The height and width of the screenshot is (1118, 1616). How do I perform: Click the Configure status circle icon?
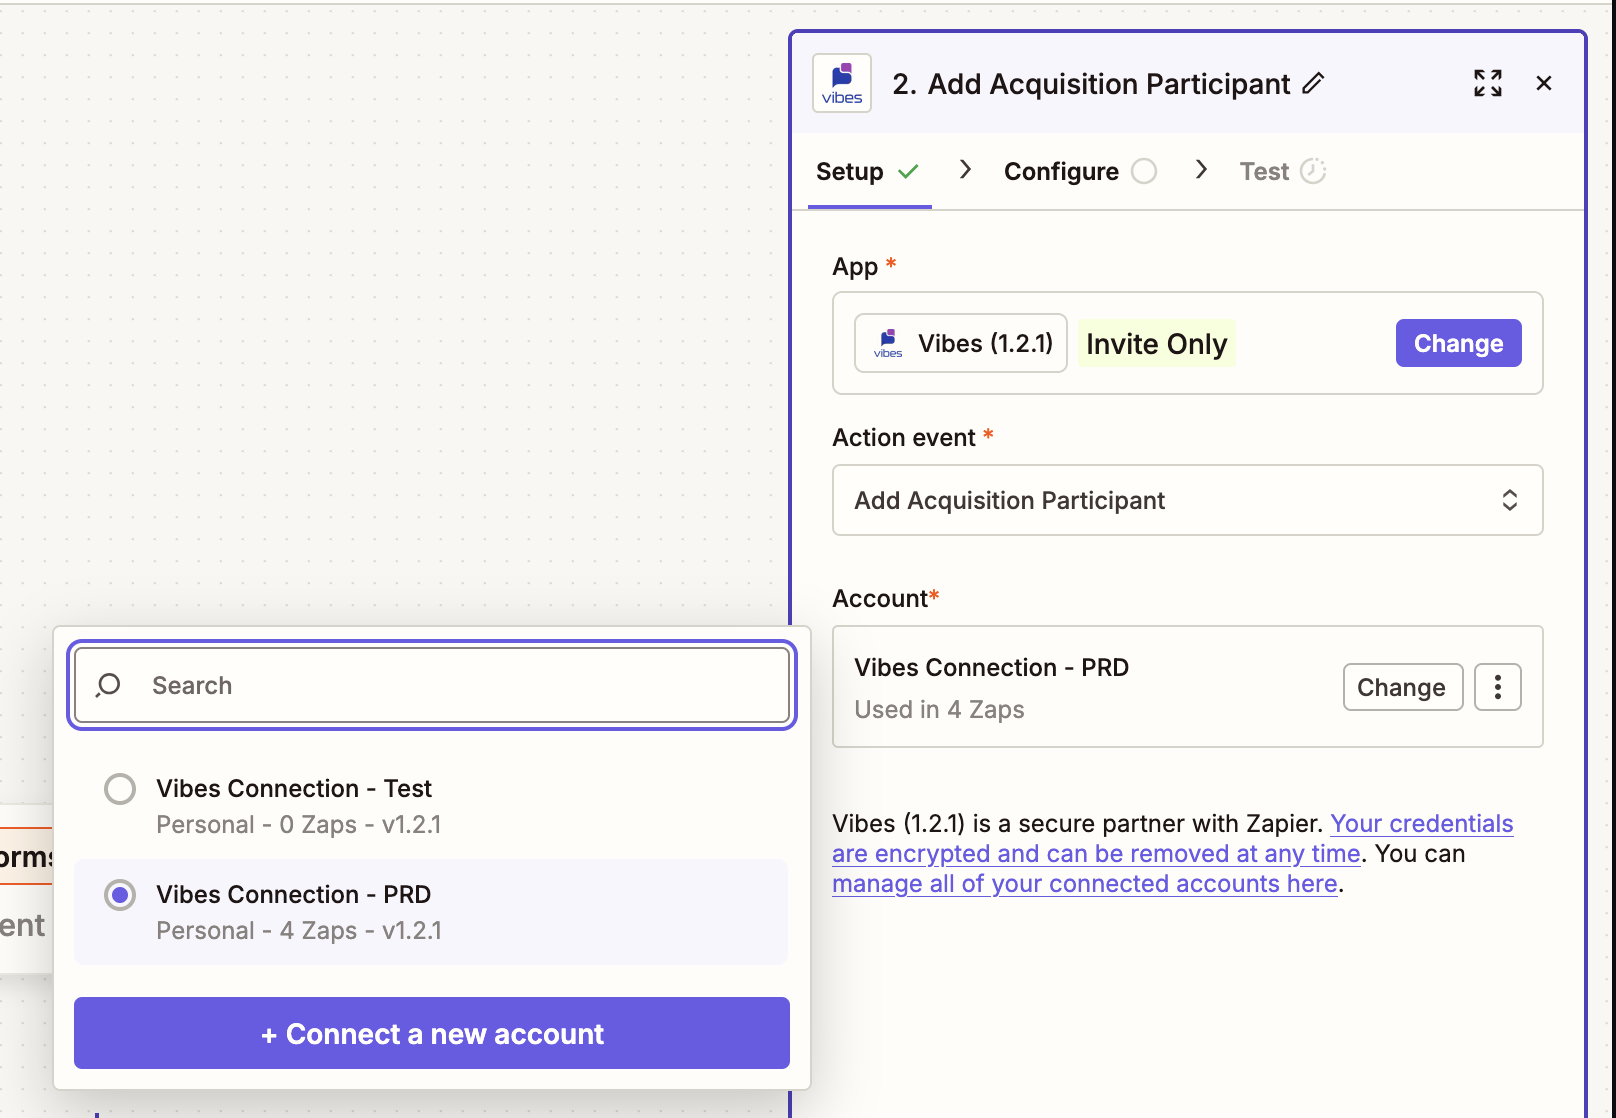pyautogui.click(x=1144, y=172)
